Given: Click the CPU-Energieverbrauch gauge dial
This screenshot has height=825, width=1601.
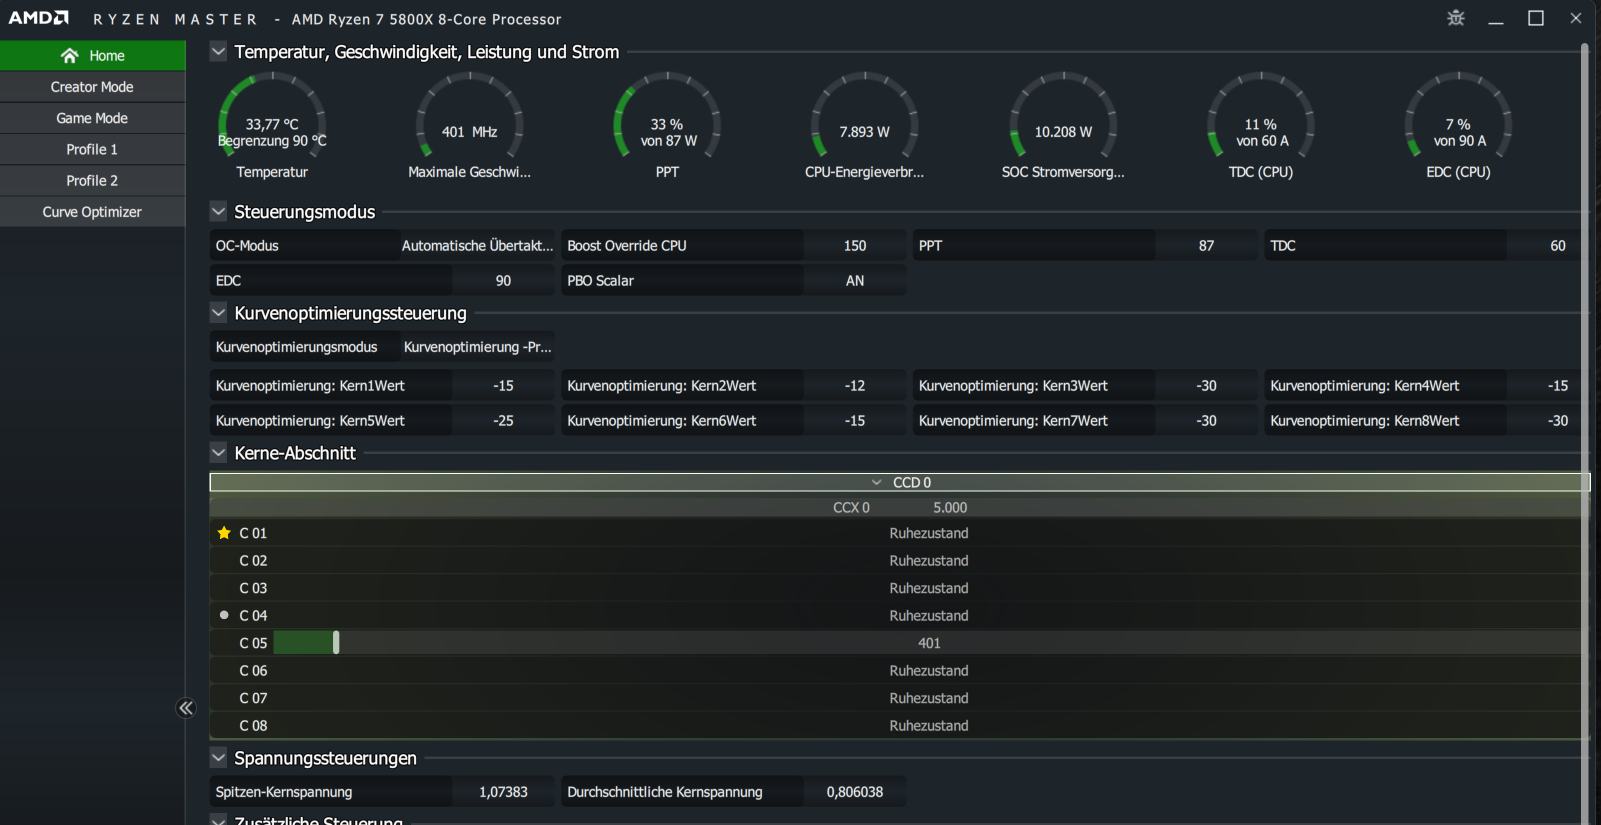Looking at the screenshot, I should point(864,116).
